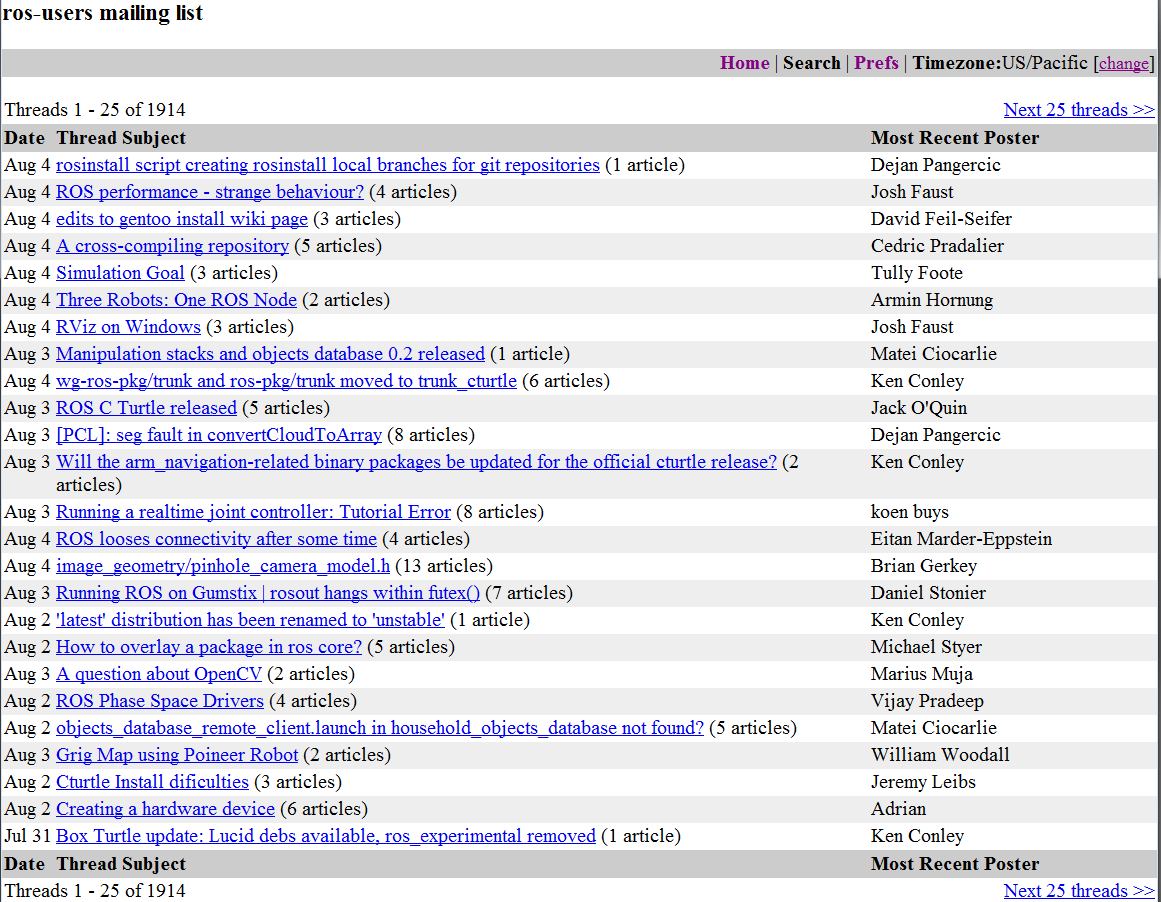The width and height of the screenshot is (1161, 902).
Task: Open 'A question about OpenCV' thread
Action: [x=158, y=674]
